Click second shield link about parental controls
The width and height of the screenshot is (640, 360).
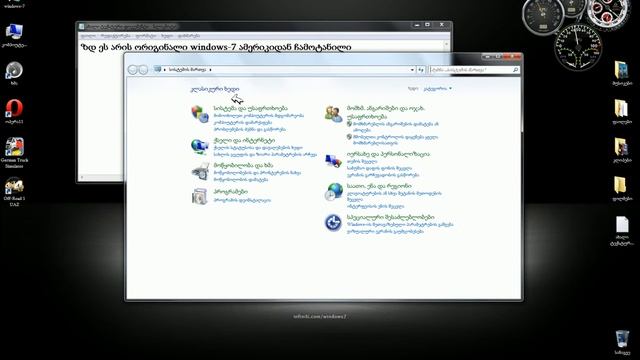click(395, 140)
